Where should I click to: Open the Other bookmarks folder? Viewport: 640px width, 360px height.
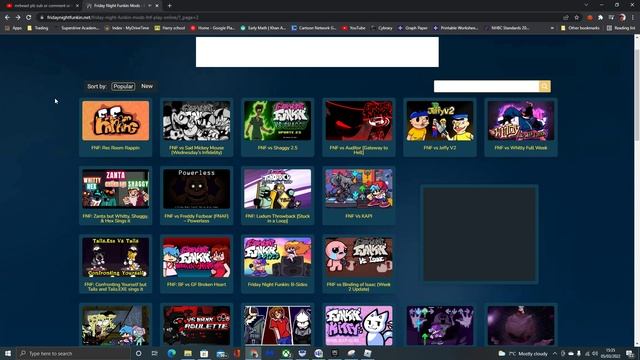click(580, 28)
